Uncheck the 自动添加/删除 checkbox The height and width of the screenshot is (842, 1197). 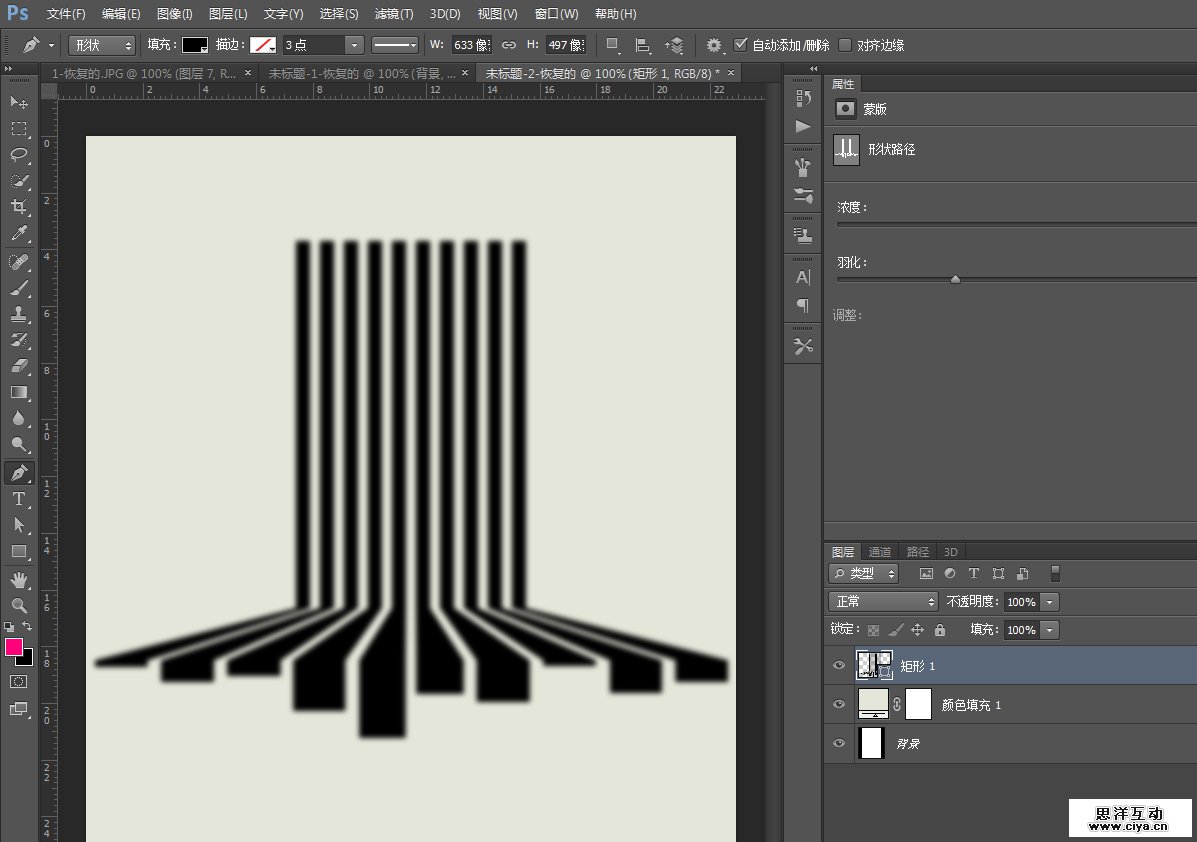coord(741,45)
